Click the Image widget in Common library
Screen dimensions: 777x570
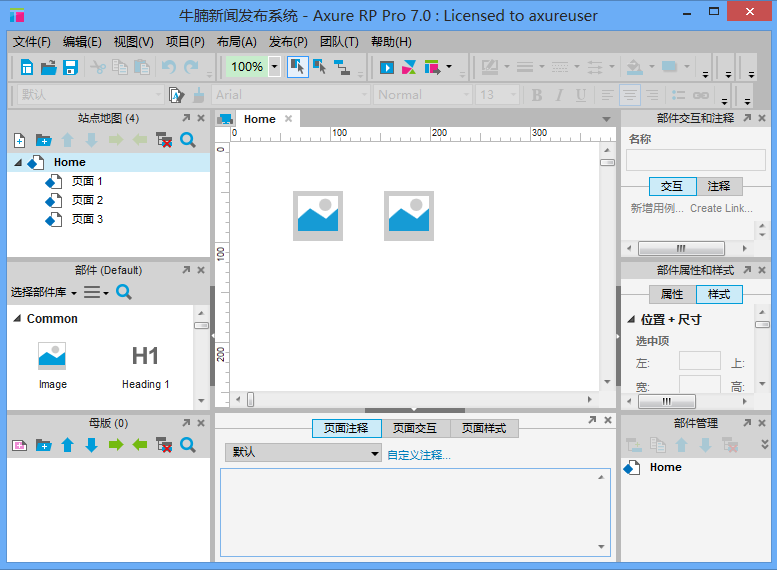pyautogui.click(x=52, y=366)
